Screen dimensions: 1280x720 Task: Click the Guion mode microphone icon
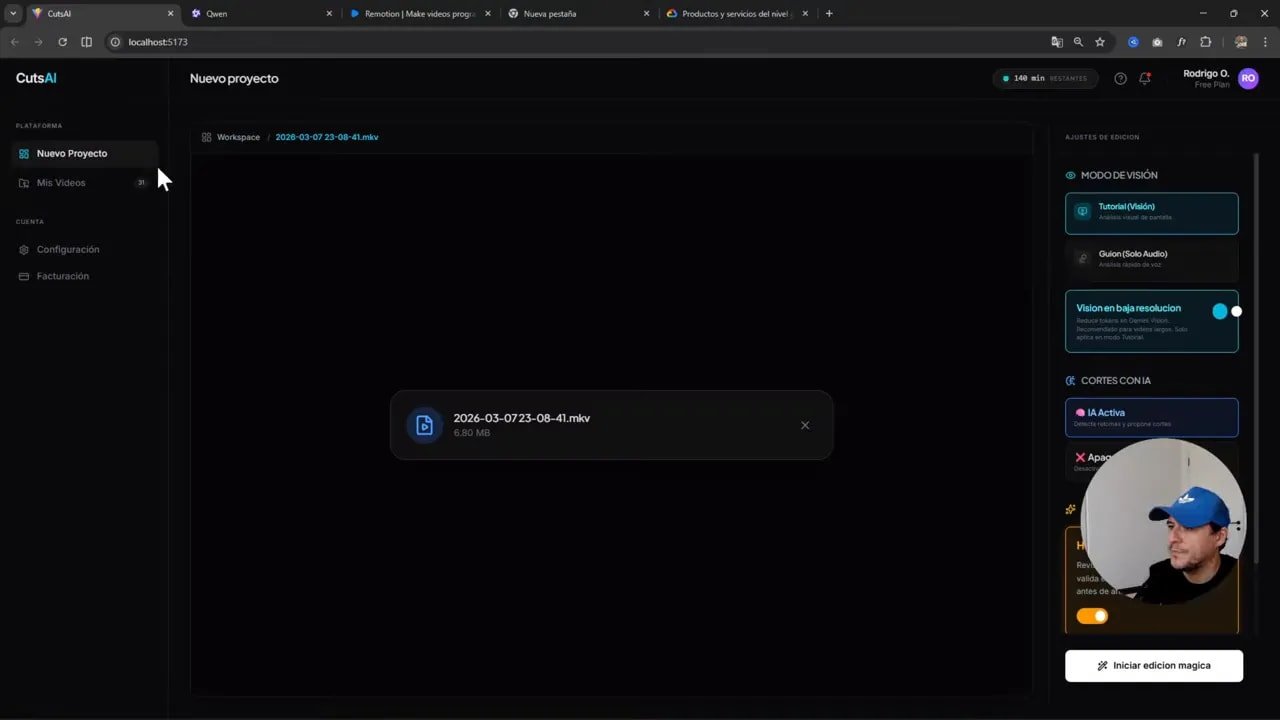[x=1082, y=258]
